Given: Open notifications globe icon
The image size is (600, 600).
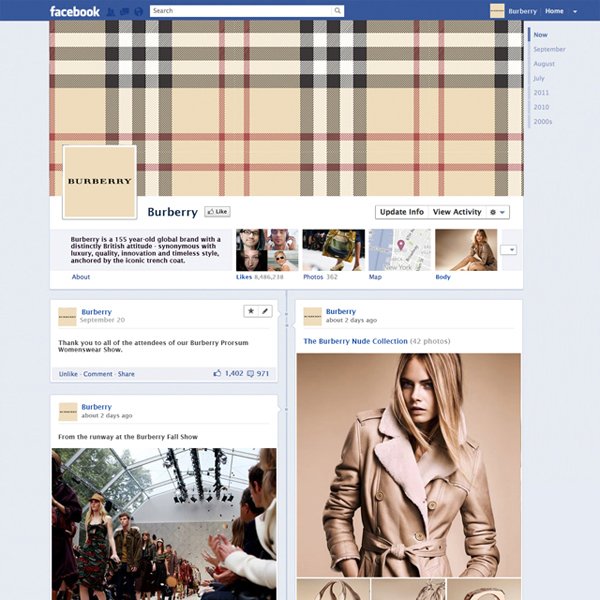Looking at the screenshot, I should coord(139,12).
